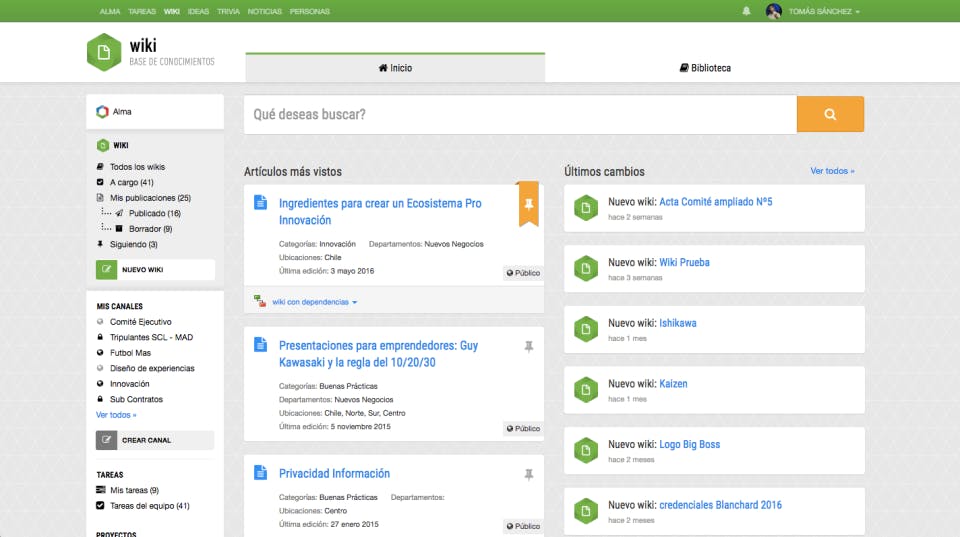Open the Kaizen wiki link
This screenshot has width=960, height=537.
click(673, 383)
